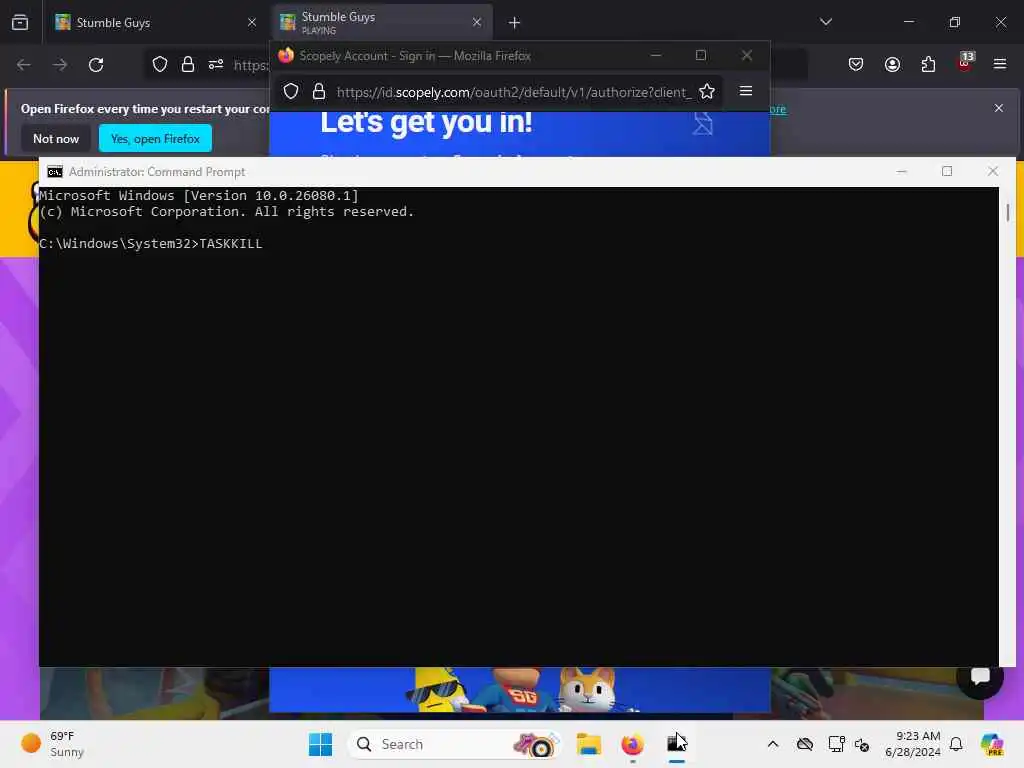1024x768 pixels.
Task: Switch to Firefox from taskbar
Action: [x=632, y=744]
